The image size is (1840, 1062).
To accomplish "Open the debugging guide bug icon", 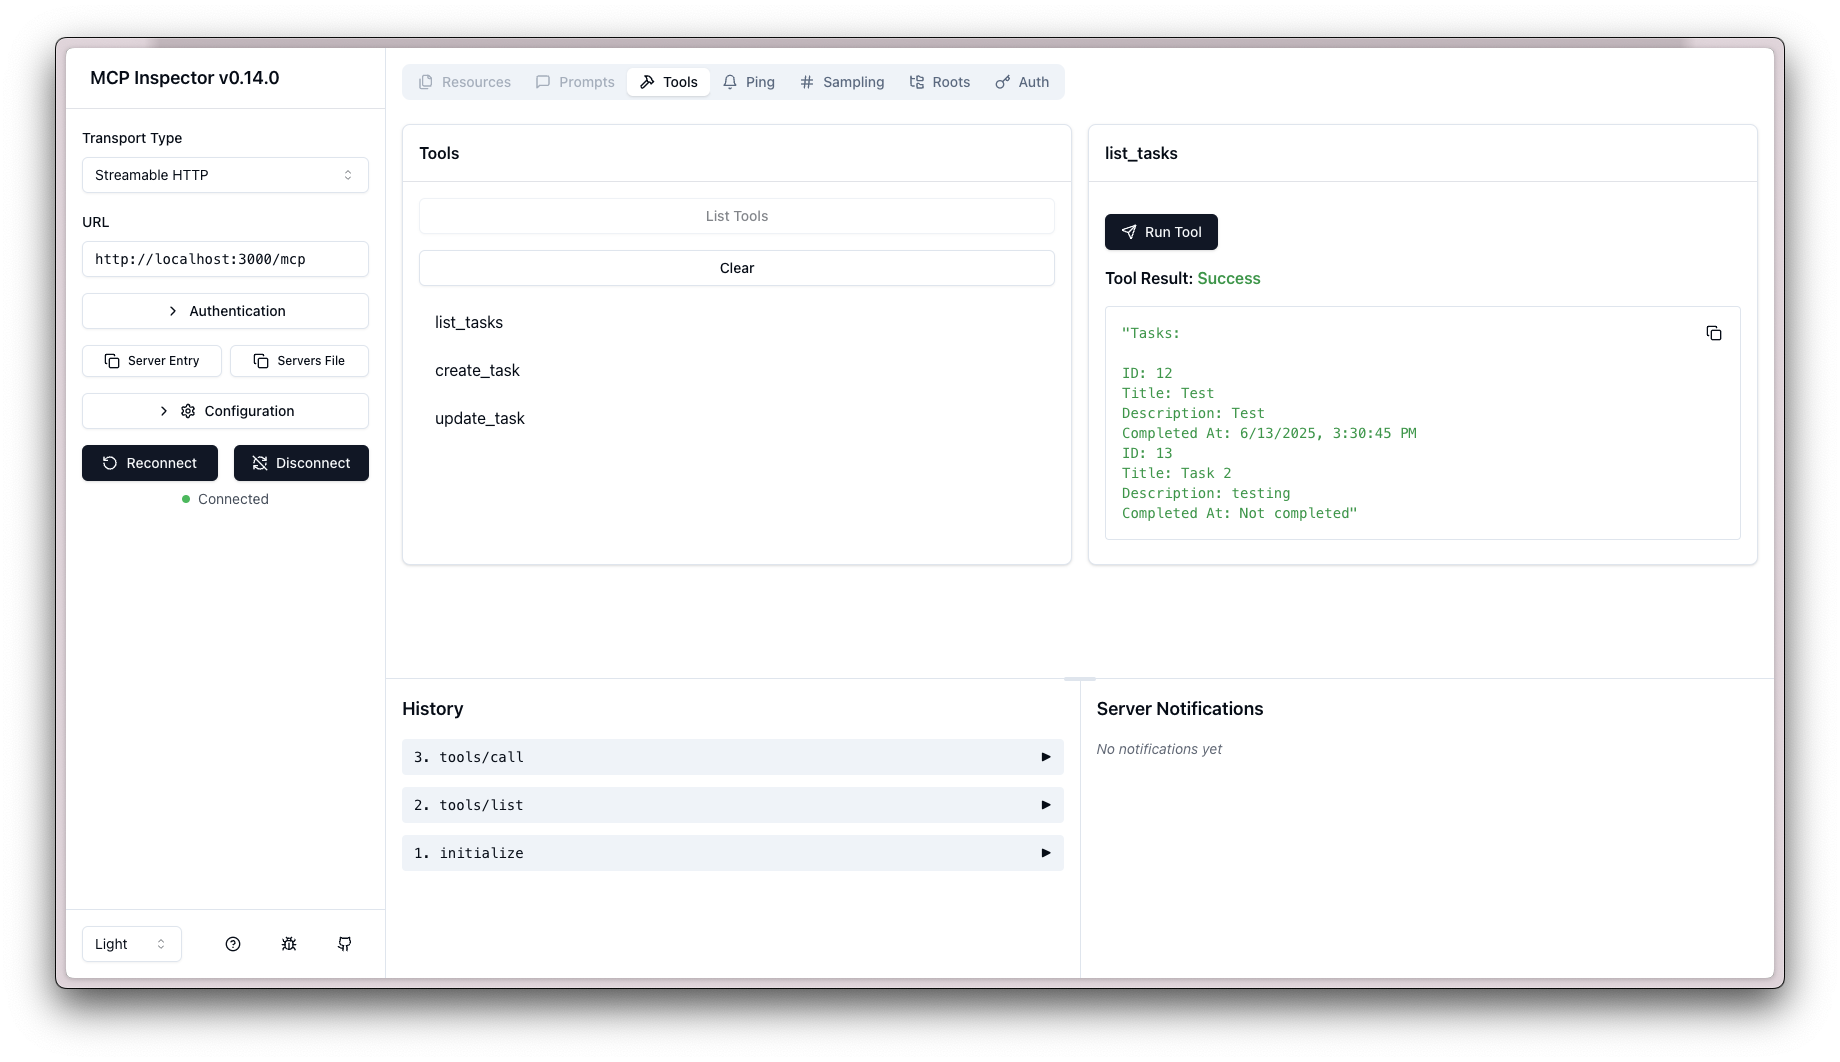I will click(289, 944).
